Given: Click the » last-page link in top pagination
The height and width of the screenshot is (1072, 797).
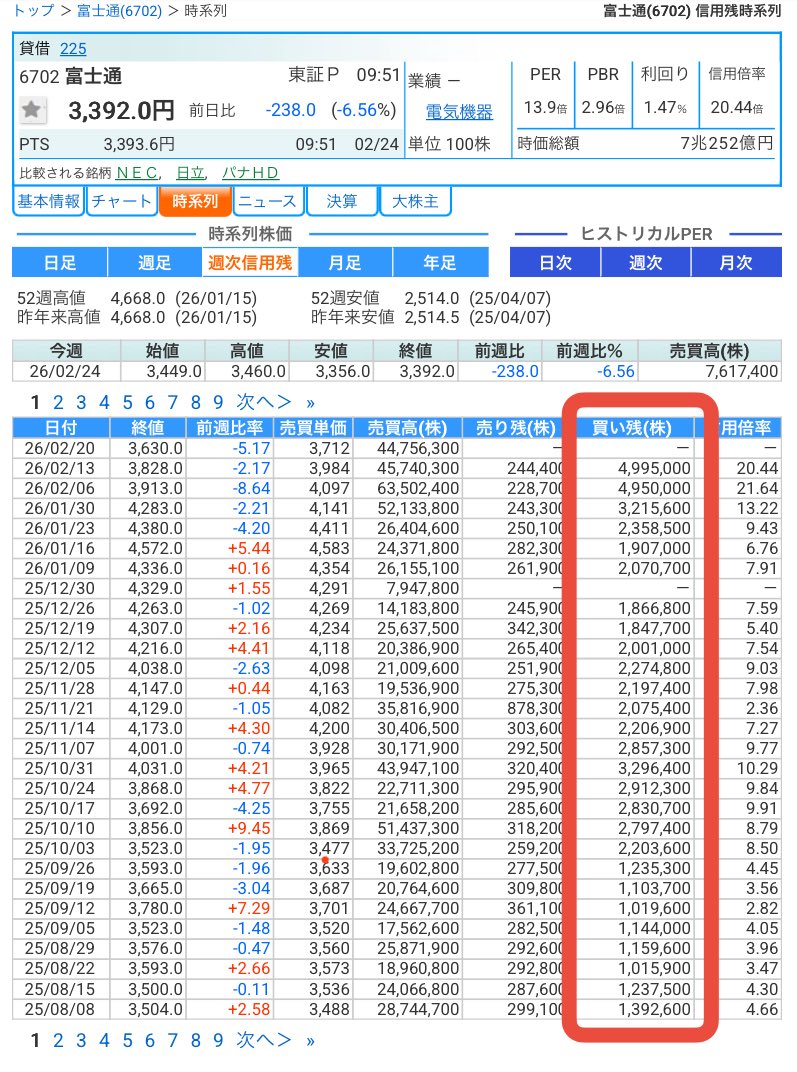Looking at the screenshot, I should (x=311, y=403).
